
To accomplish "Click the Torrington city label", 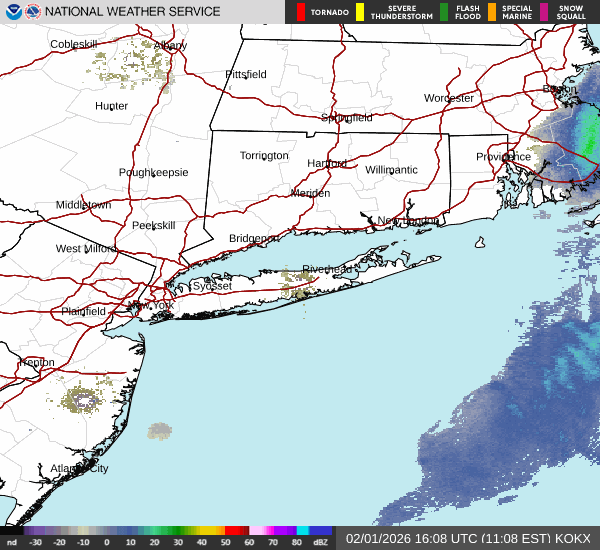I will point(264,156).
